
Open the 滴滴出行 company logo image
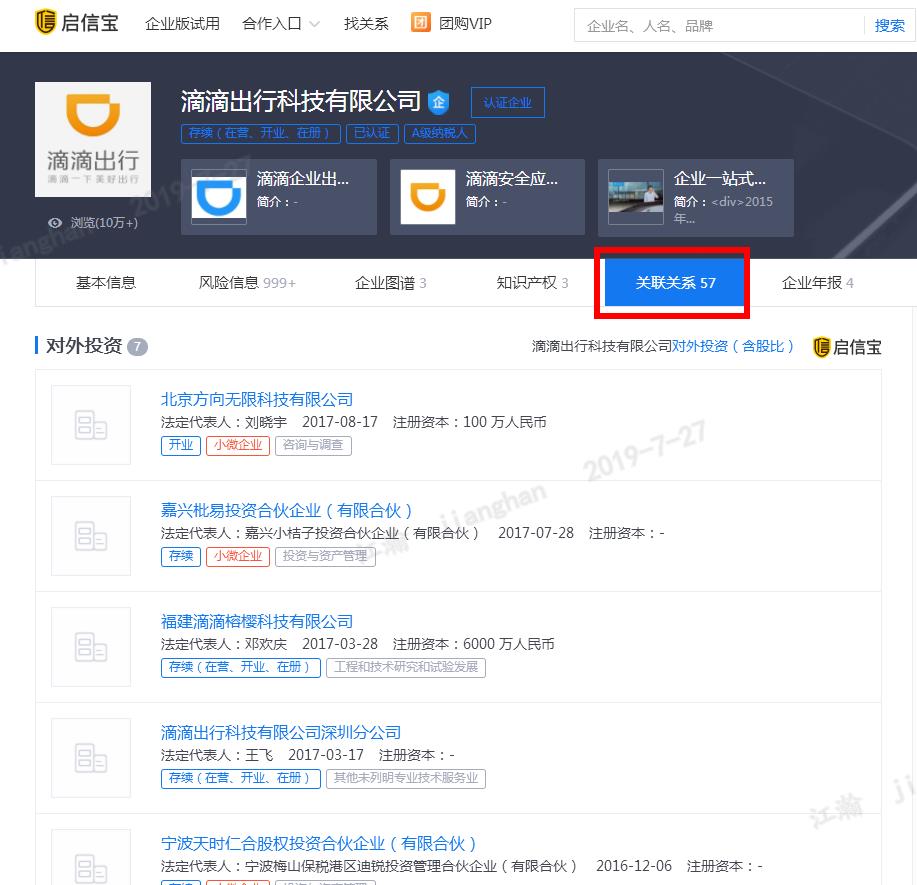coord(93,140)
